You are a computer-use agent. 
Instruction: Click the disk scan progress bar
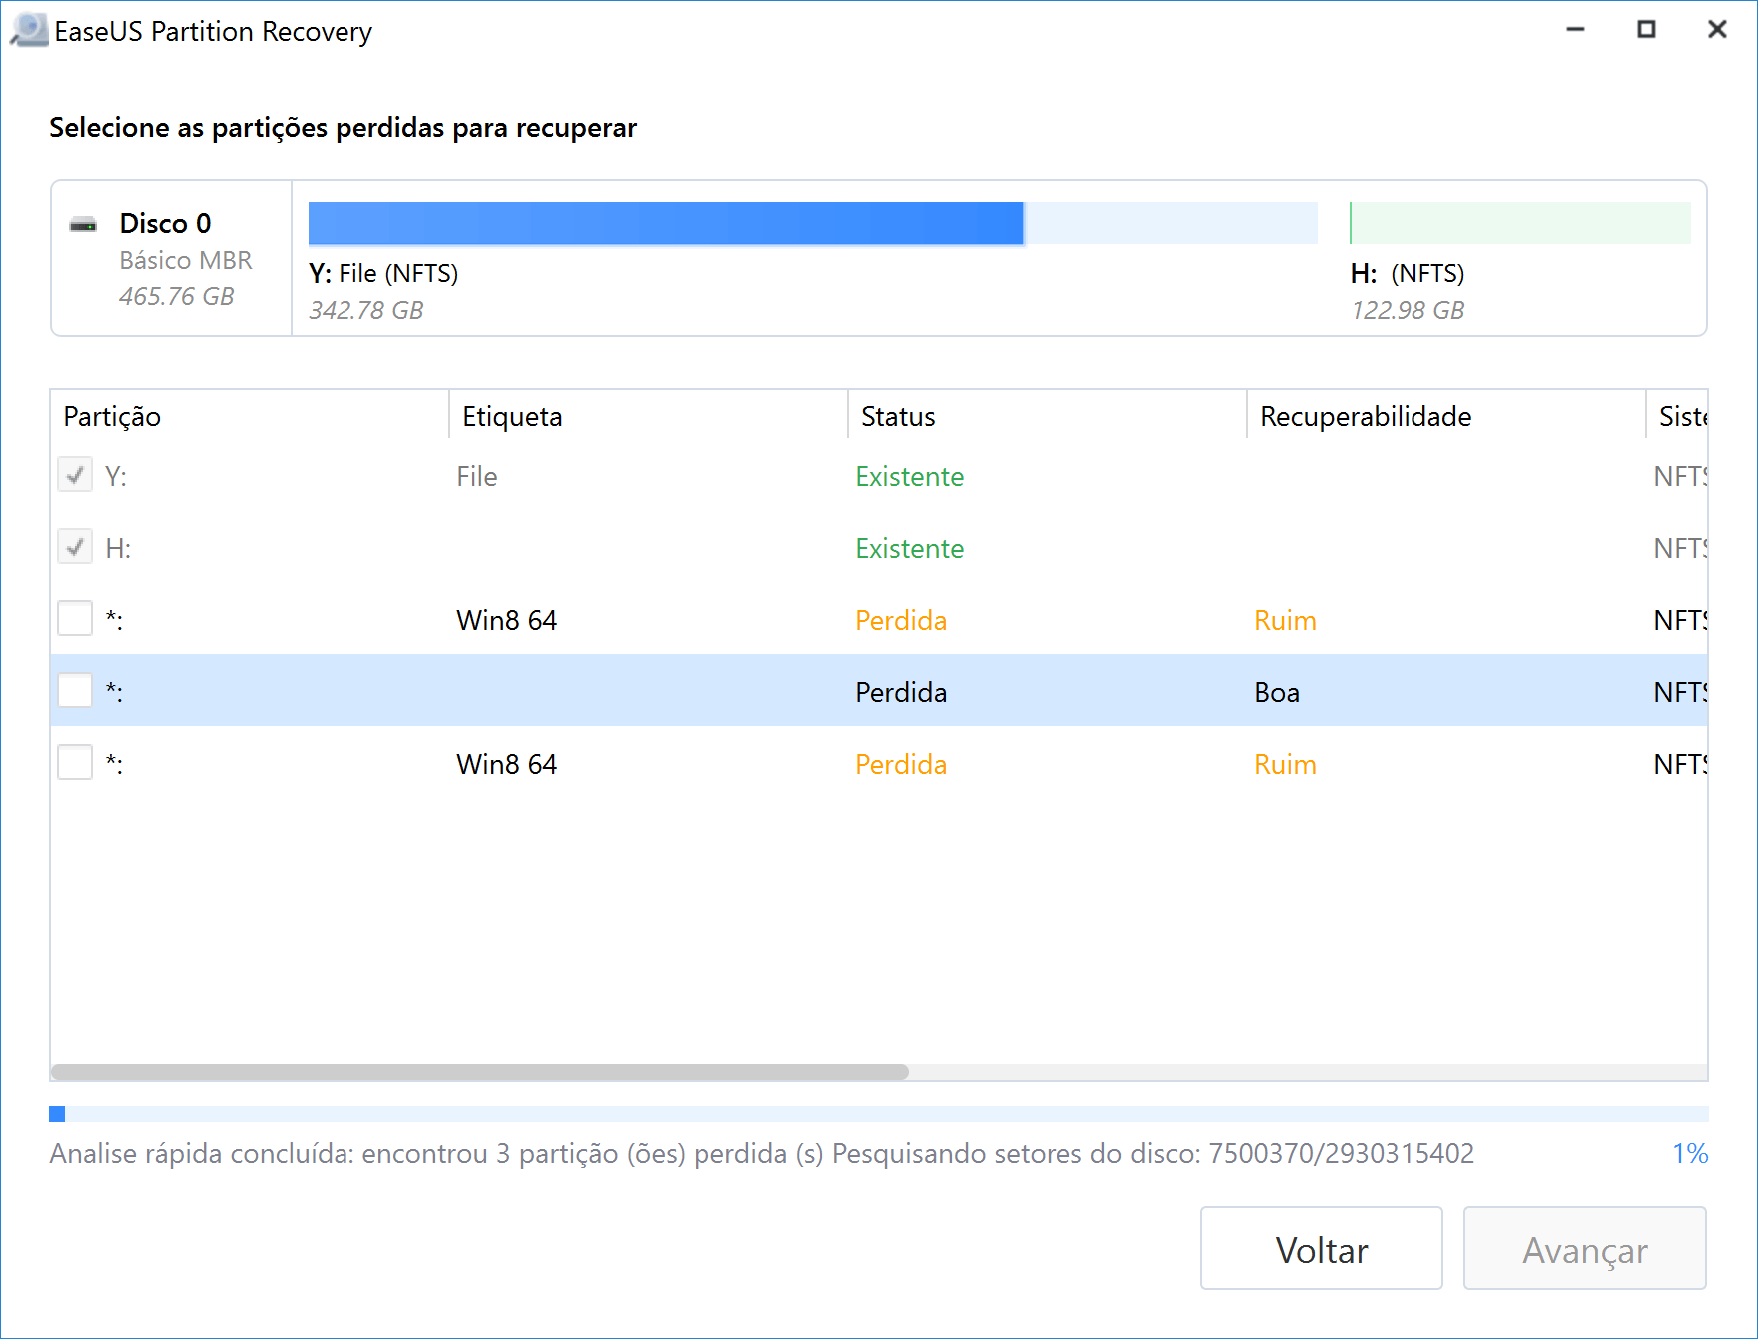point(879,1114)
